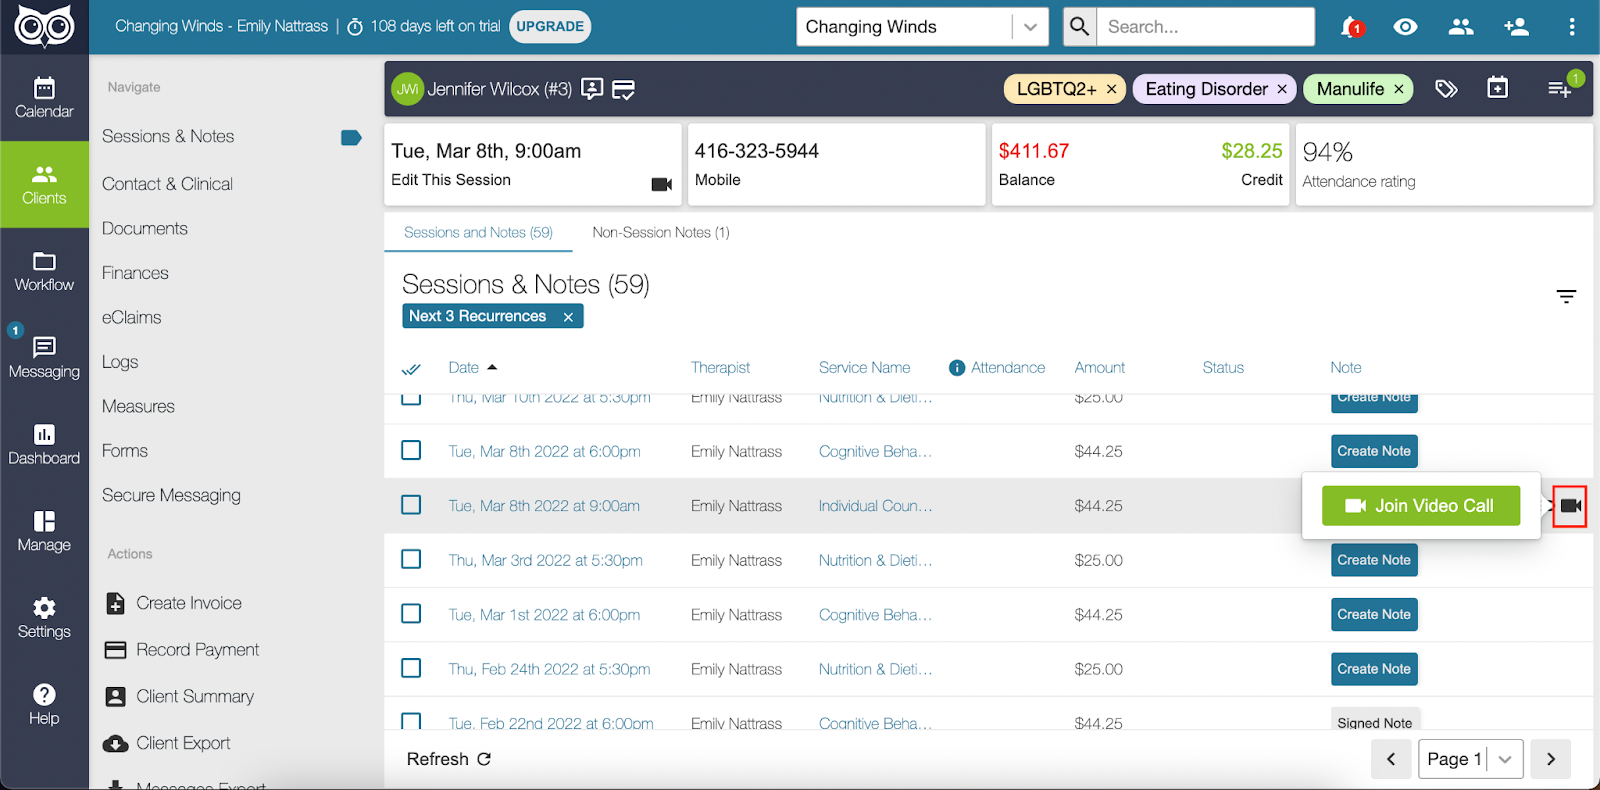Open Forms in navigation
The height and width of the screenshot is (790, 1600).
tap(125, 451)
